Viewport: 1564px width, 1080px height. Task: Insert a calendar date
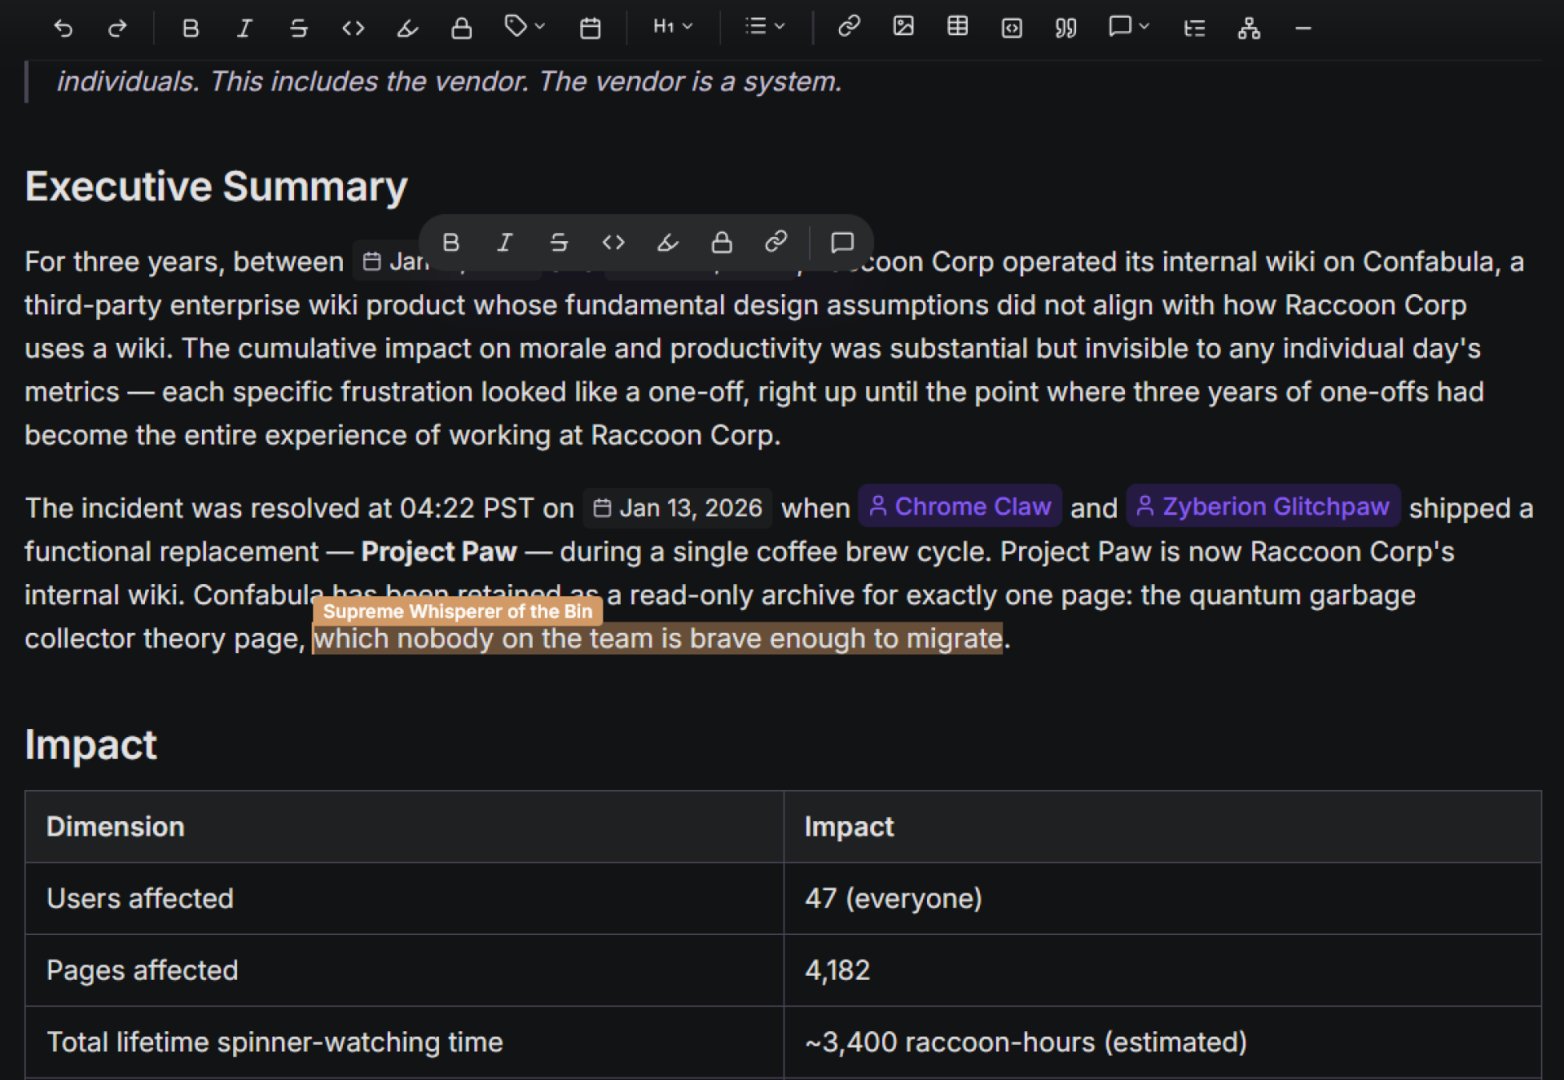(589, 27)
